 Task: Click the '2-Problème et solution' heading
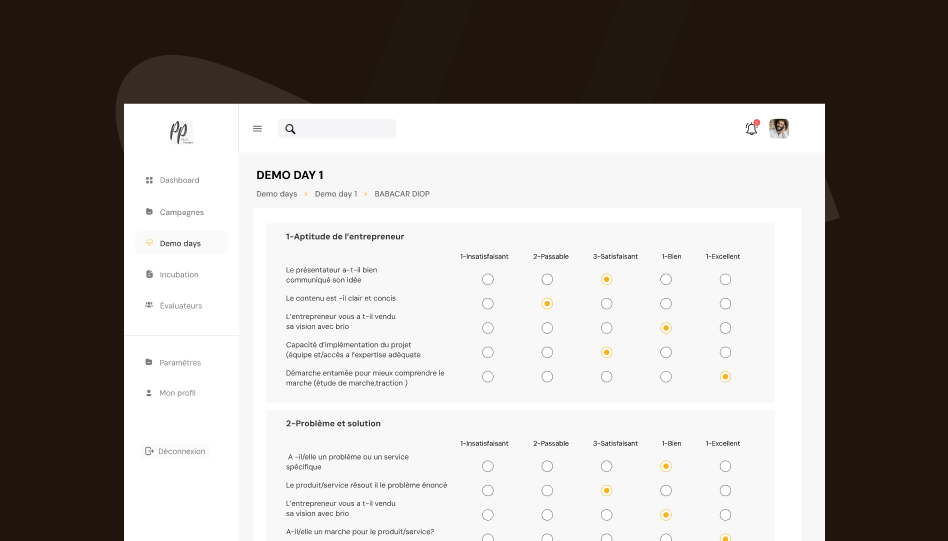(333, 423)
